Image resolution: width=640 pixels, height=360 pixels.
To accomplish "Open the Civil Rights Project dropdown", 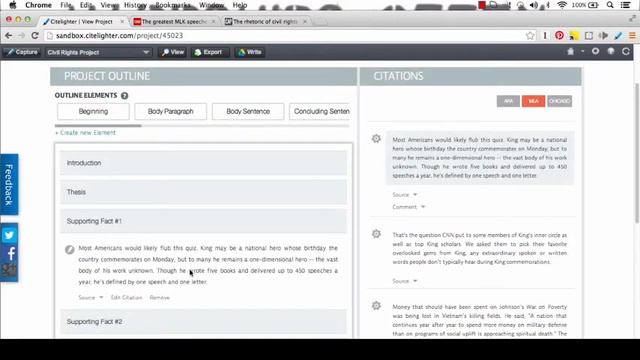I will pos(98,52).
